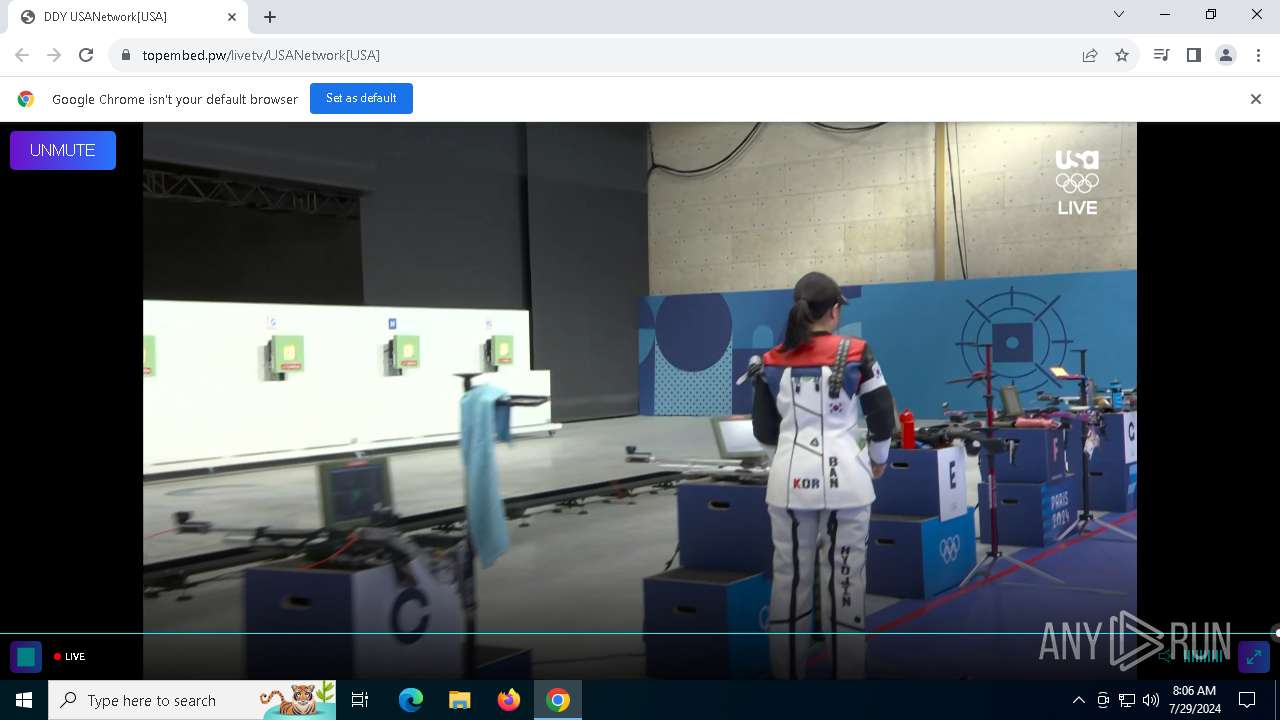
Task: Launch Microsoft Edge from taskbar
Action: point(411,700)
